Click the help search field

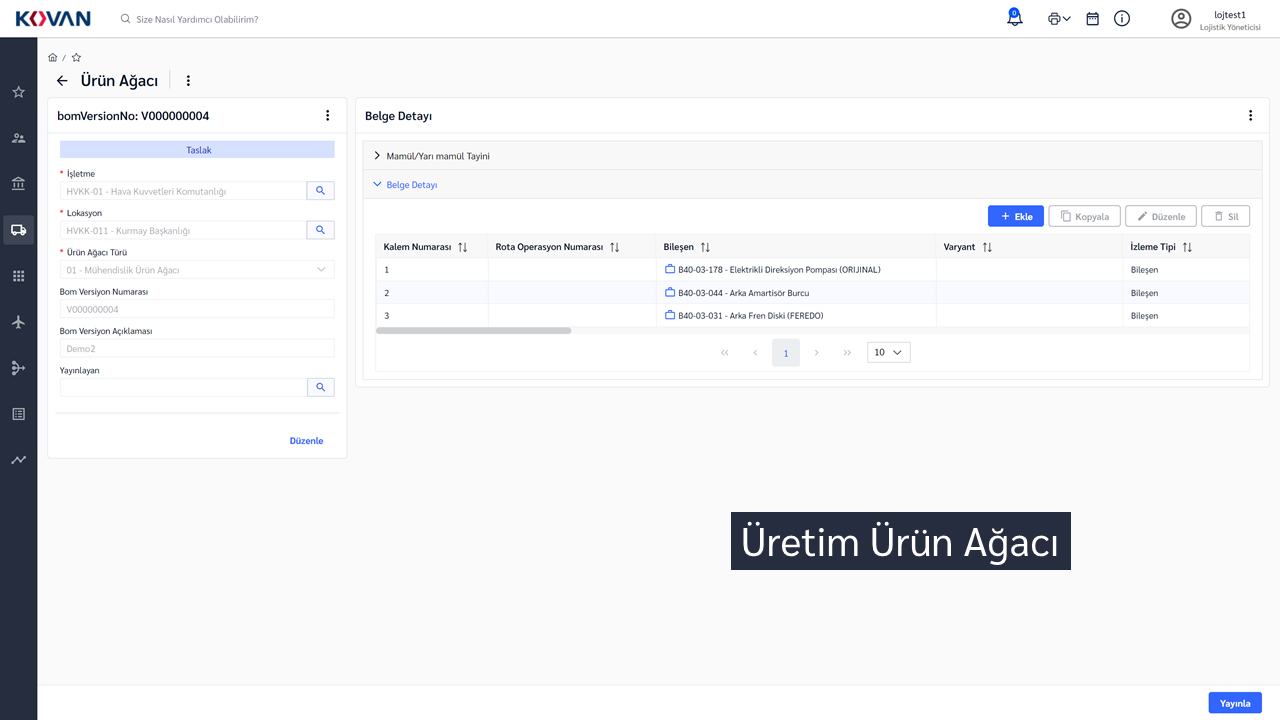coord(198,19)
